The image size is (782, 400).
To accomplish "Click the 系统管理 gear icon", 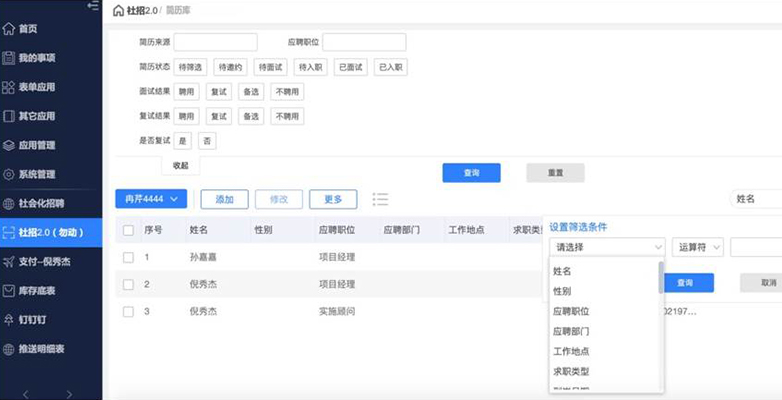I will coord(9,174).
